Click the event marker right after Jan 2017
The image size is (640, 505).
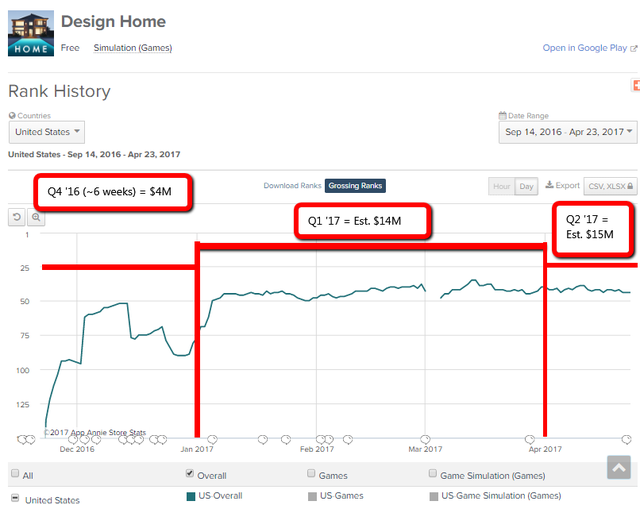(212, 439)
